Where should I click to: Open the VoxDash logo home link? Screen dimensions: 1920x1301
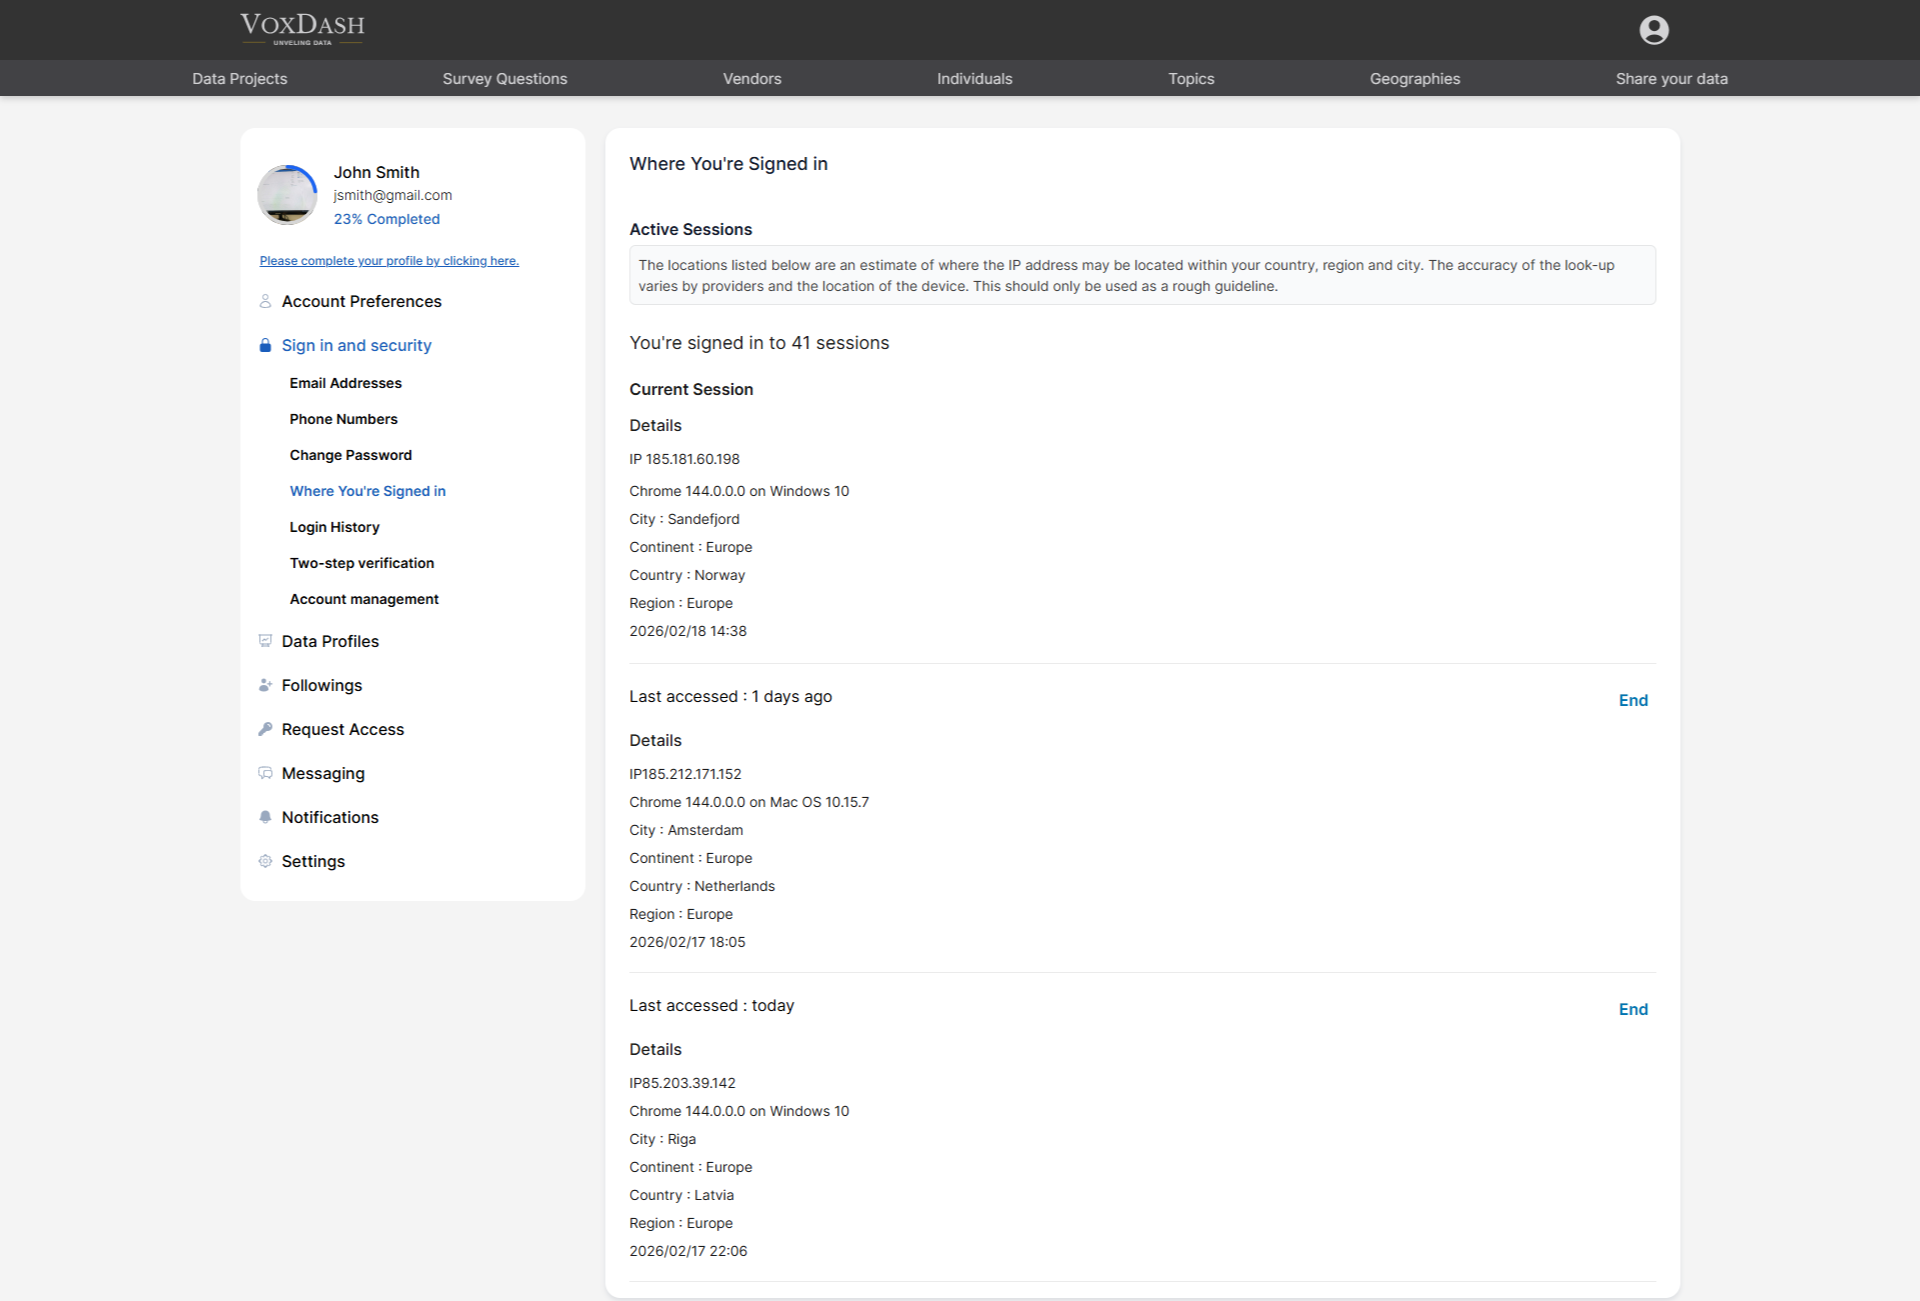[x=302, y=28]
